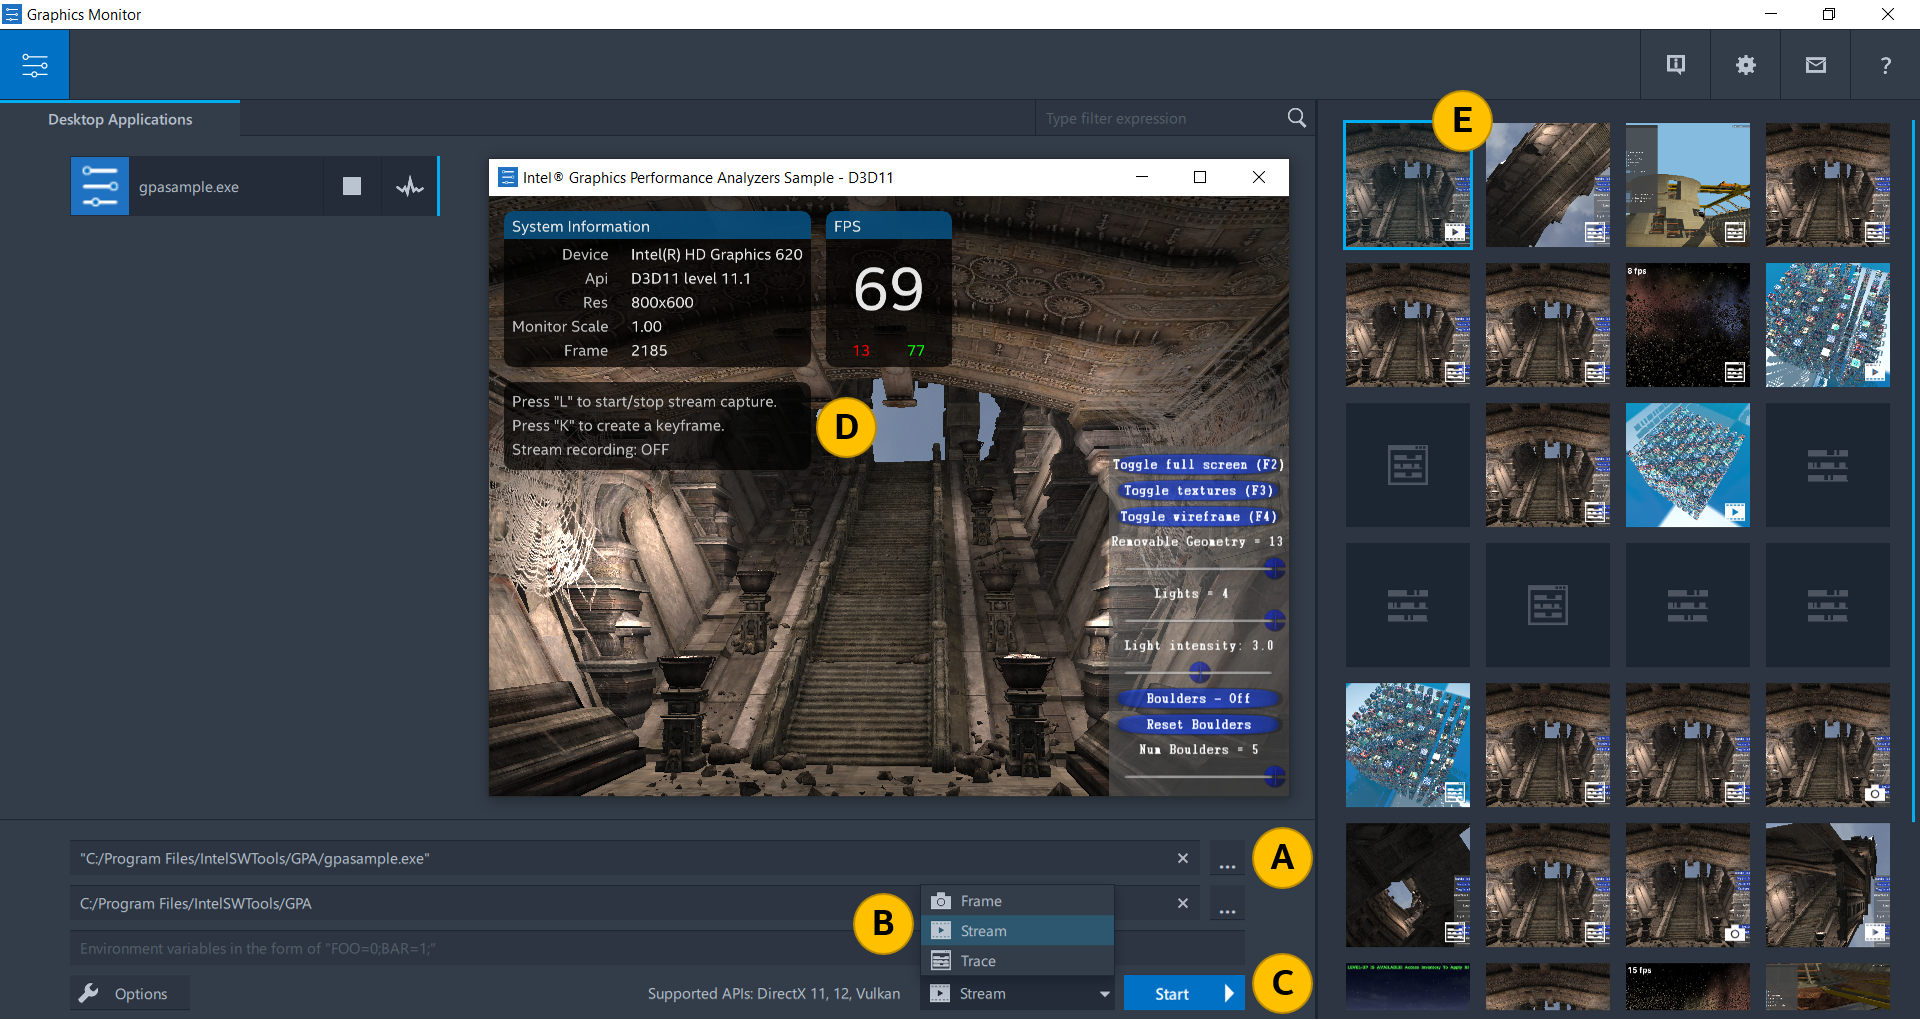Click the hamburger sliders menu icon
1920x1020 pixels.
tap(35, 65)
